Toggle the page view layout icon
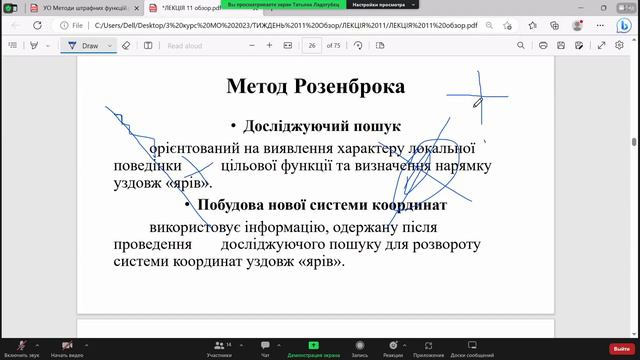This screenshot has height=360, width=640. coord(148,46)
